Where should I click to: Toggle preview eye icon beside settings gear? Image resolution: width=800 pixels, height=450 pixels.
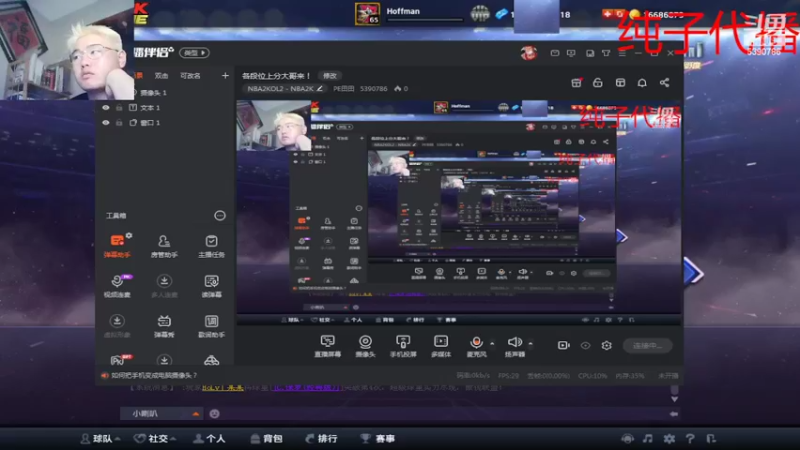tap(585, 345)
